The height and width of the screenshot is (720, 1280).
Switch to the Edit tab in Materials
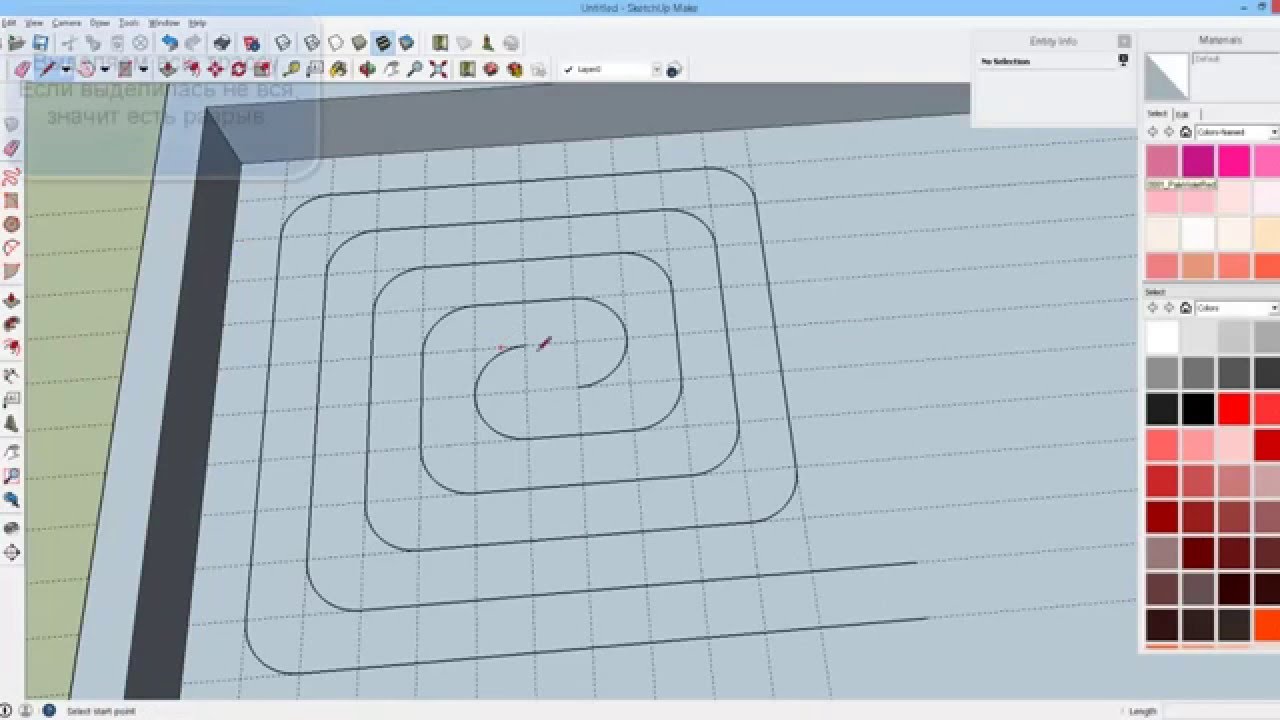(1183, 114)
